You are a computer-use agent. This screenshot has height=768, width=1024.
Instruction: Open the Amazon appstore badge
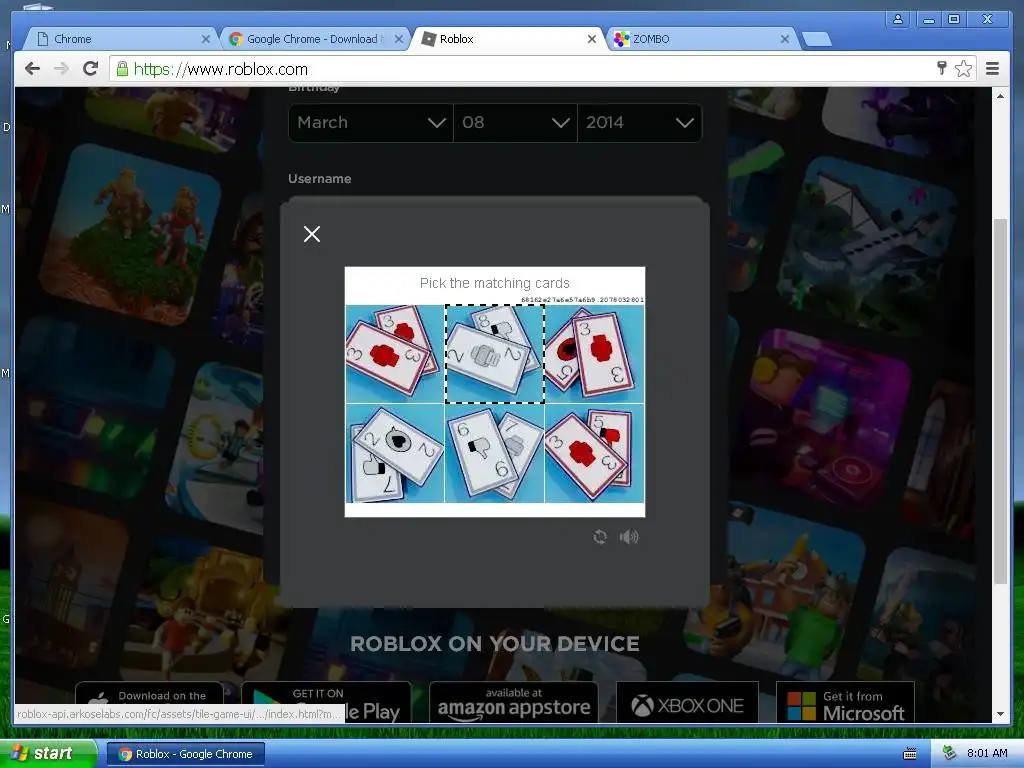point(513,703)
